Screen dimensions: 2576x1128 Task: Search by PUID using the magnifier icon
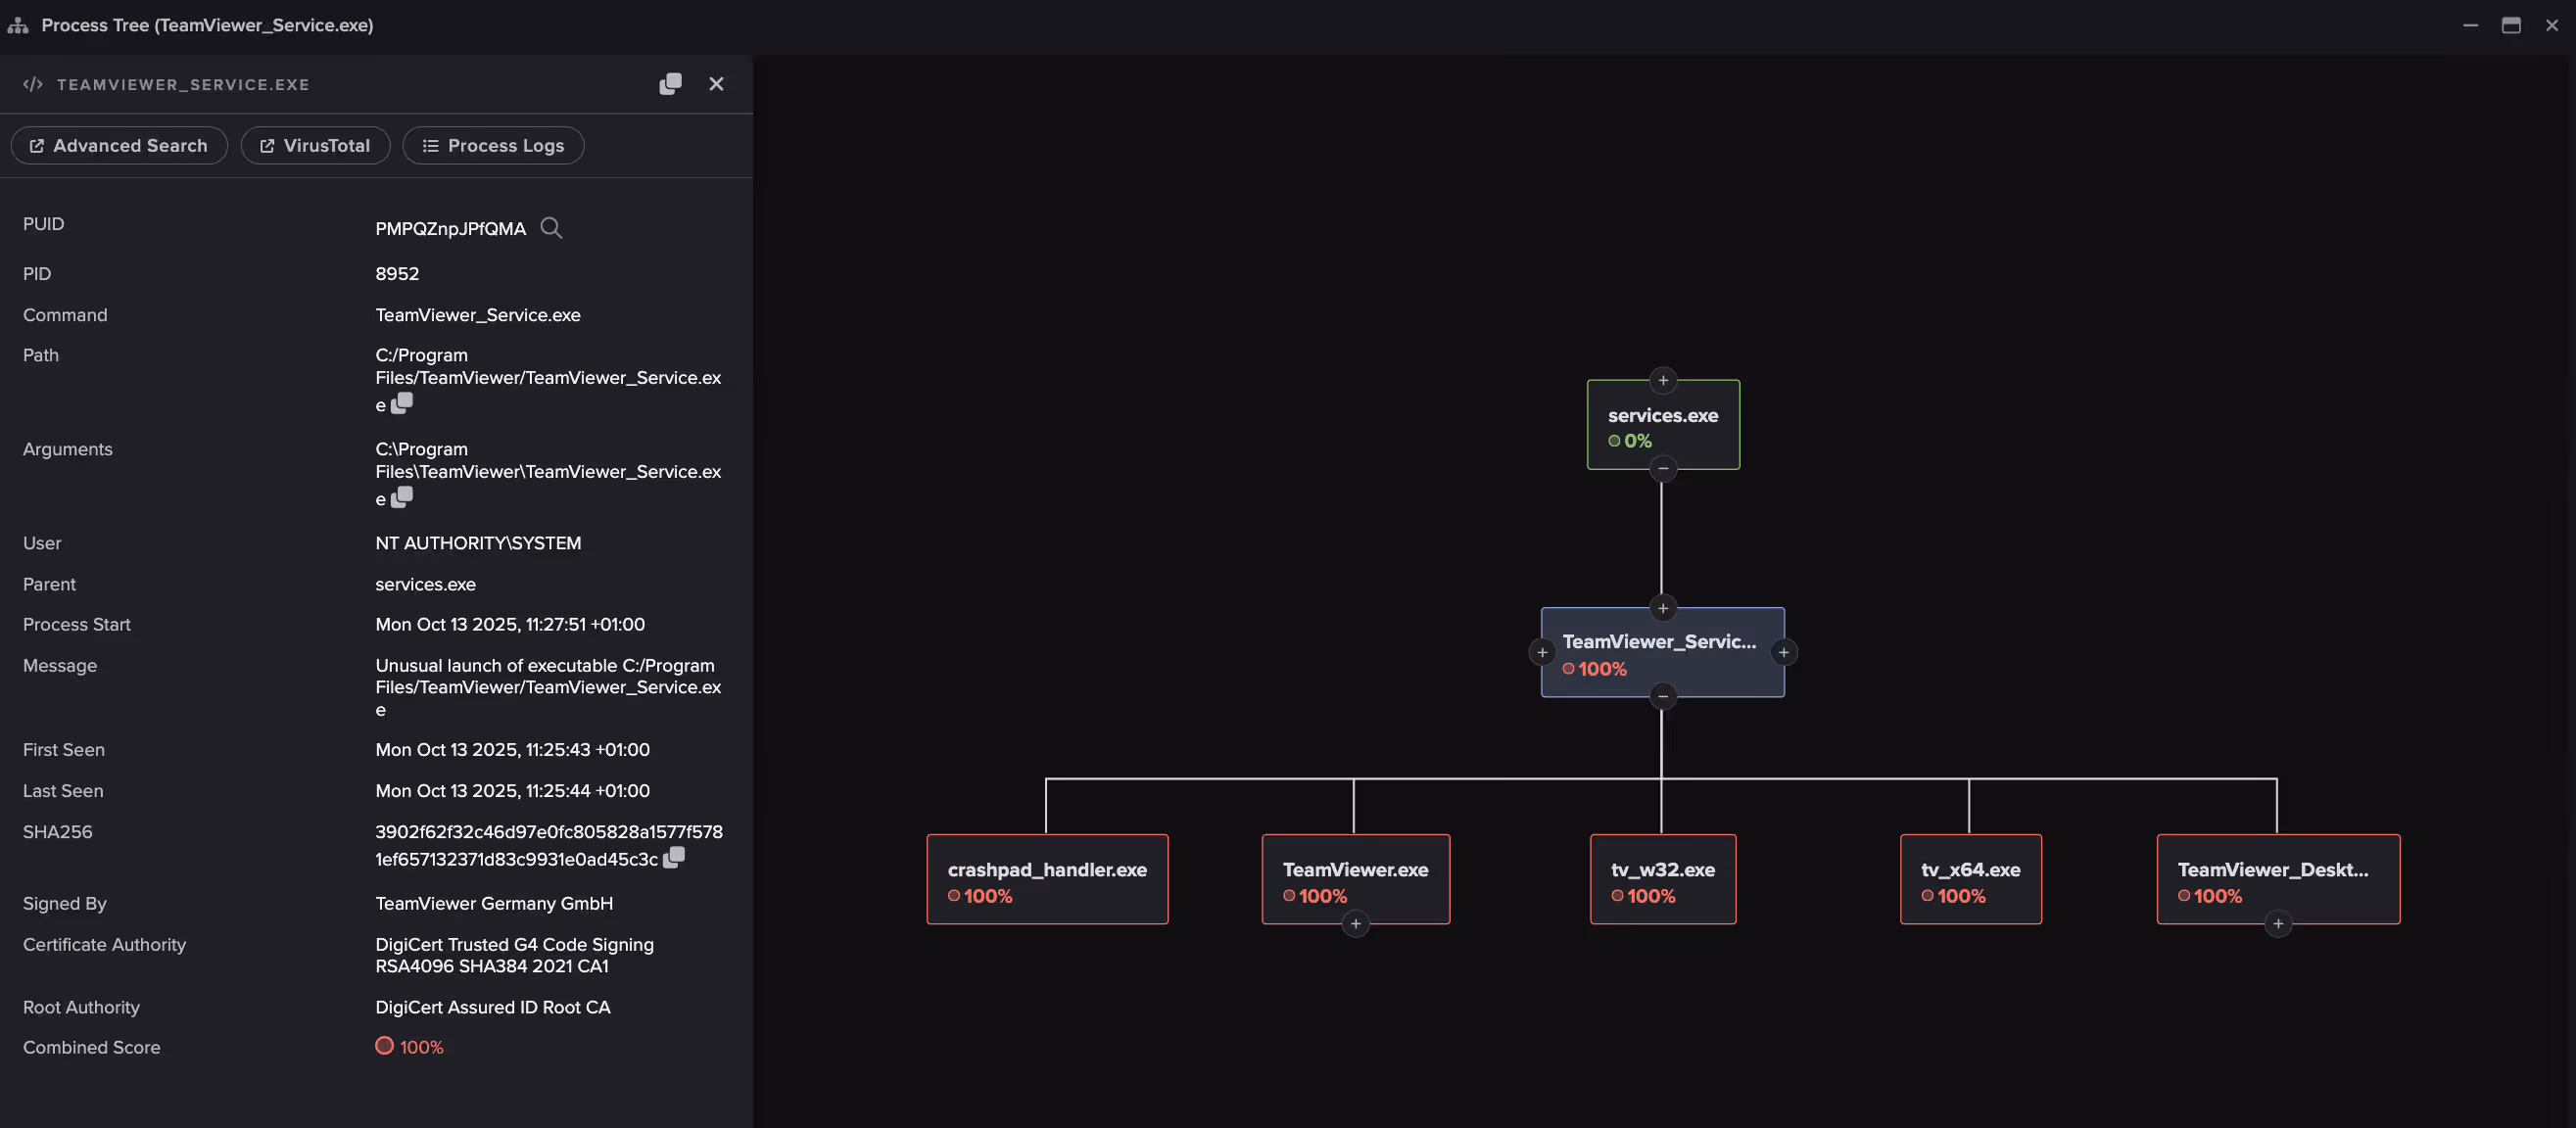point(551,228)
